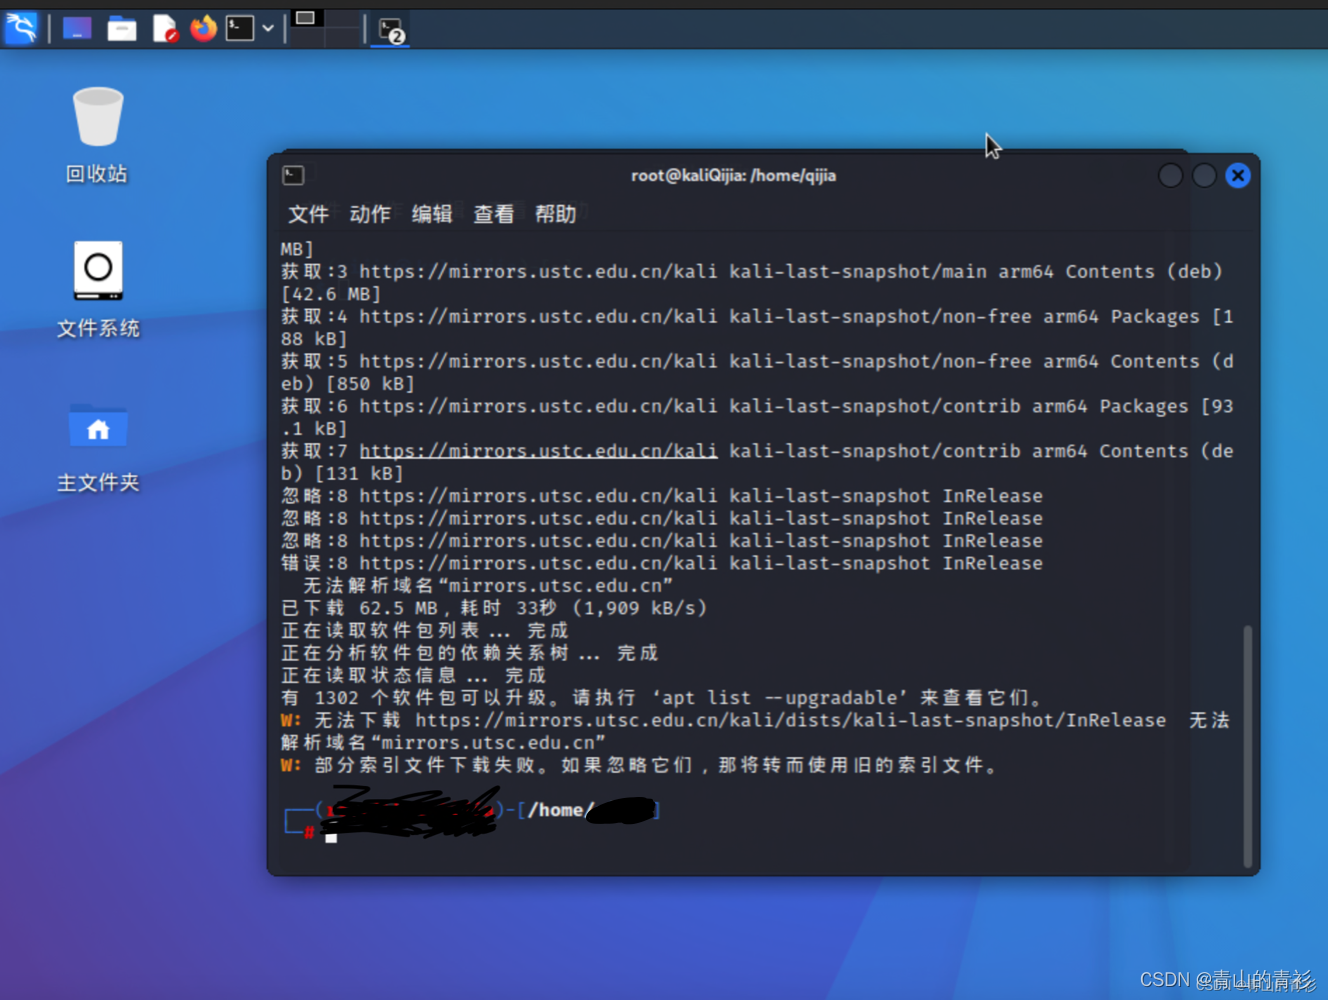Open the 文件系统 desktop icon
Screen dimensions: 1328x1000
coord(97,290)
